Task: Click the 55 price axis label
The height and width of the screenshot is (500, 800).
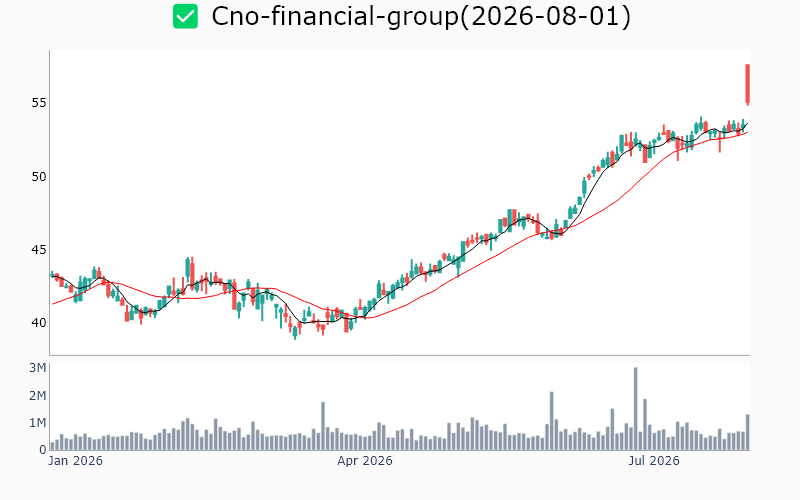Action: tap(39, 103)
